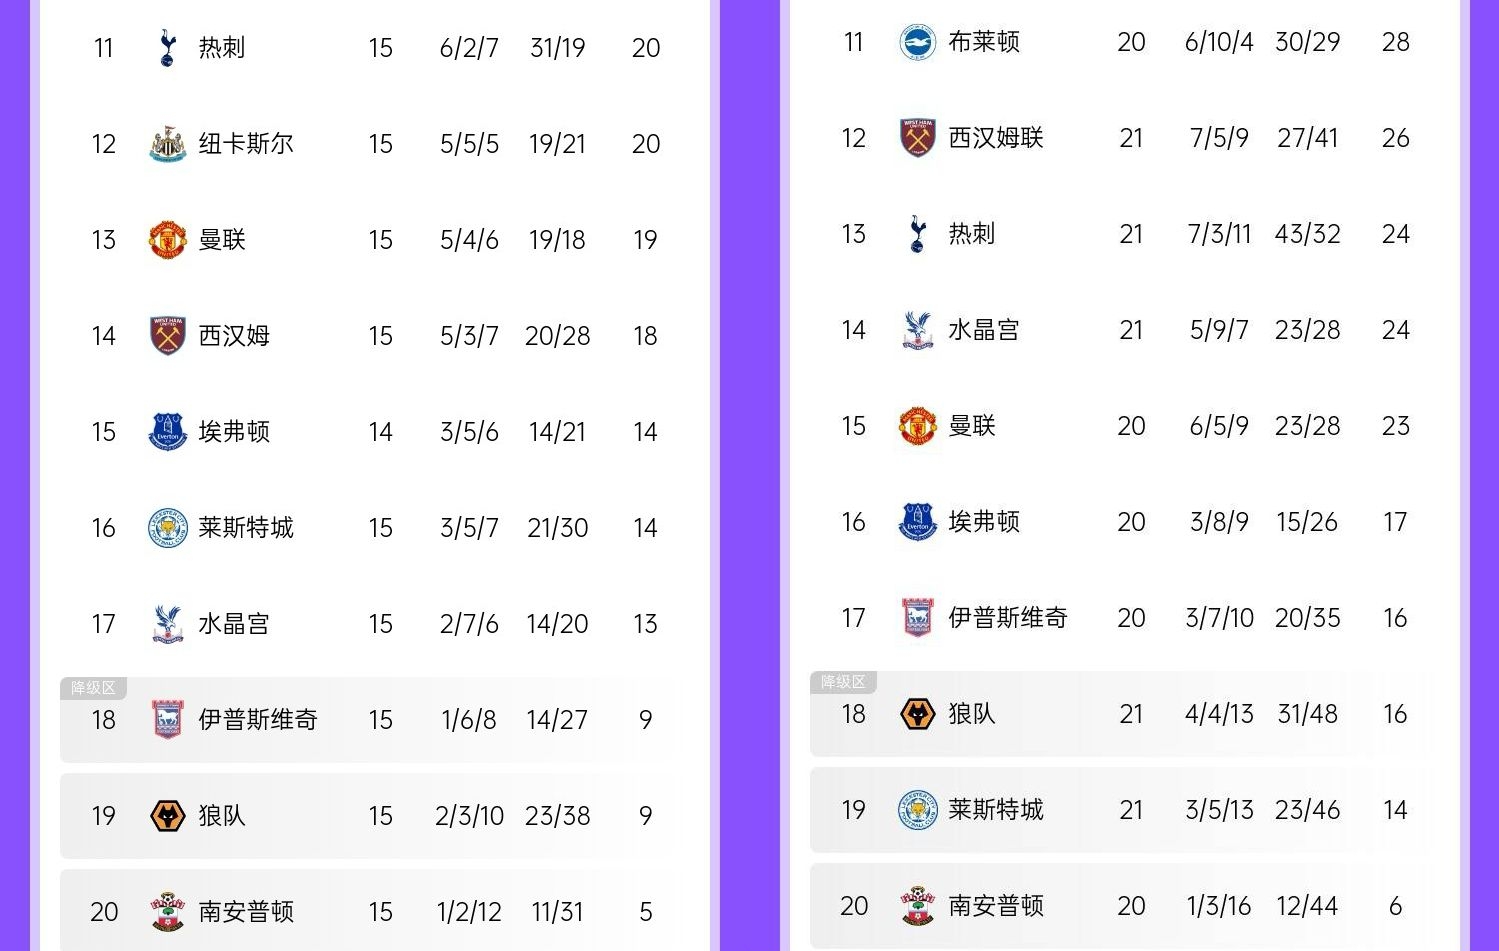The width and height of the screenshot is (1499, 951).
Task: Click the Southampton crest with 5 points
Action: coord(167,912)
